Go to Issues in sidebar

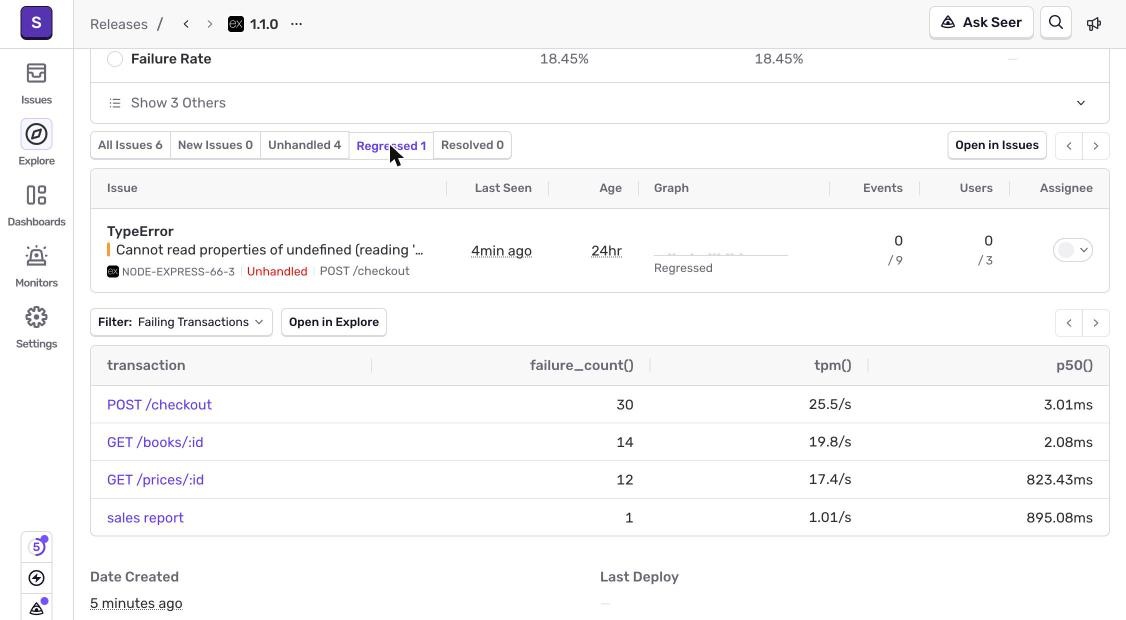coord(36,84)
